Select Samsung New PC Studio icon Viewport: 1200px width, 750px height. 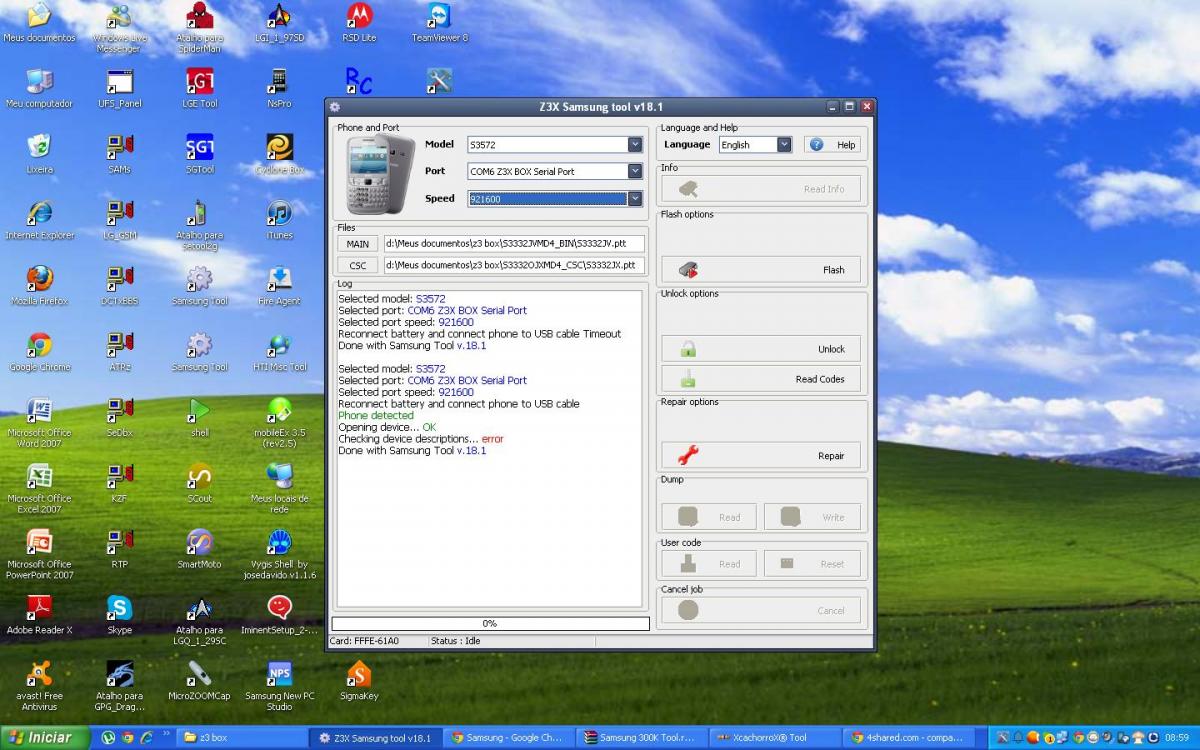pos(279,685)
